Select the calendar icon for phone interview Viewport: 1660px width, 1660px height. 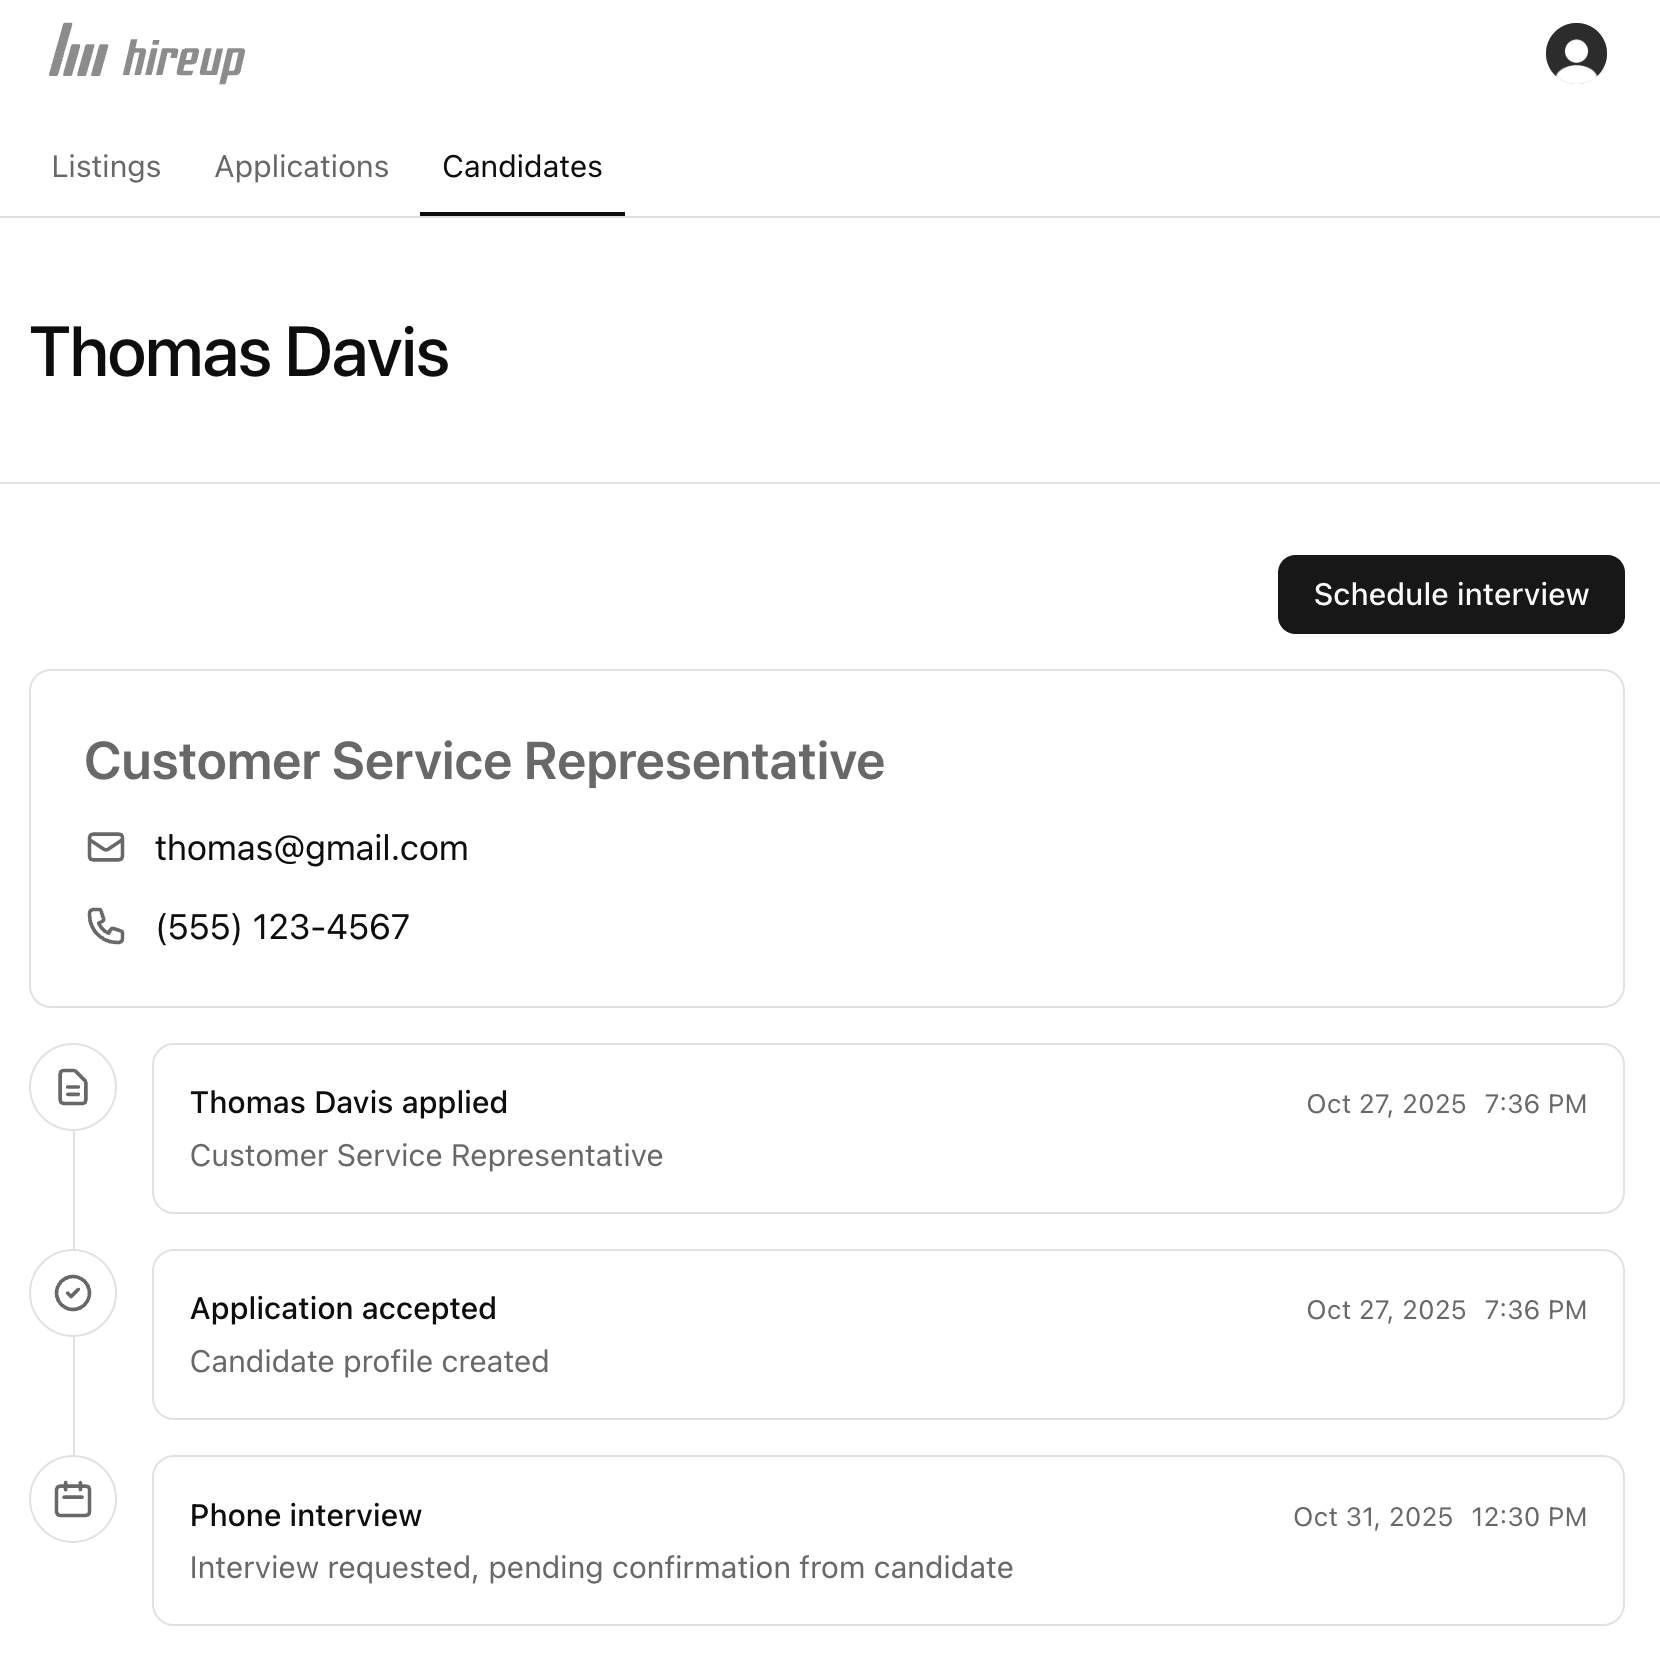pyautogui.click(x=73, y=1499)
